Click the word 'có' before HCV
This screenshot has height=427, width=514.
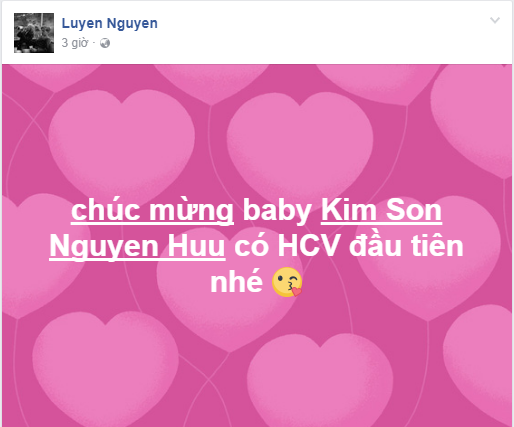[251, 246]
